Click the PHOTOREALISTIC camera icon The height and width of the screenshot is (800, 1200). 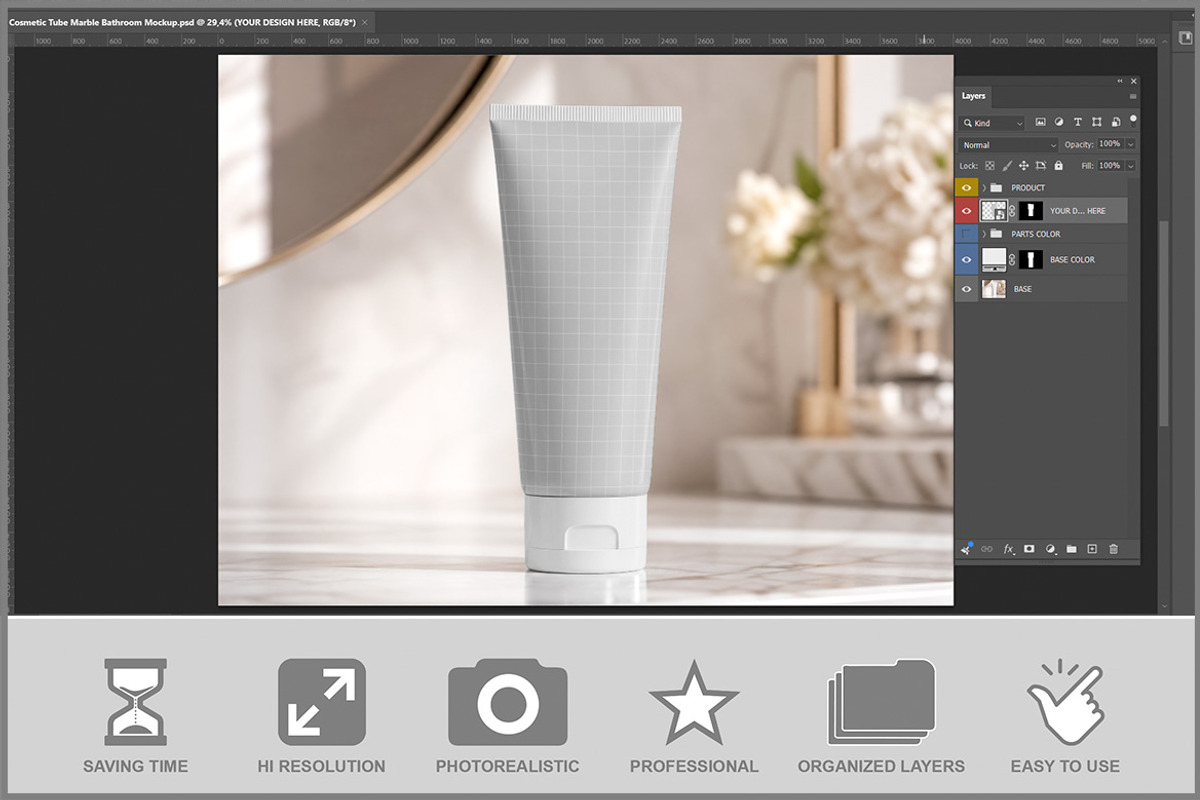pos(507,701)
